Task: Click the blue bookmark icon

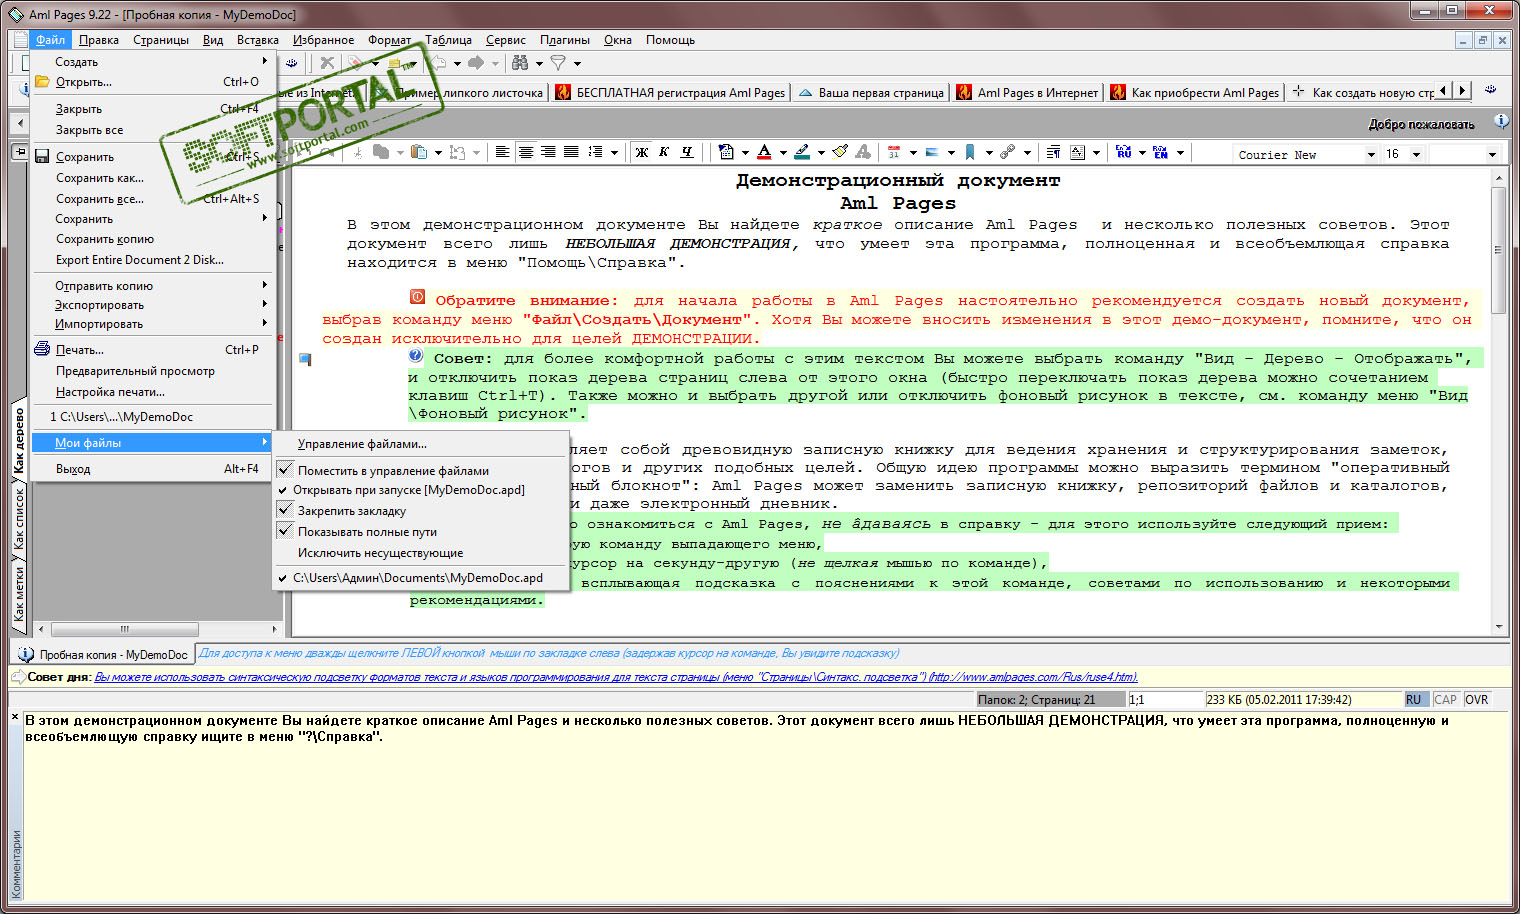Action: [970, 152]
